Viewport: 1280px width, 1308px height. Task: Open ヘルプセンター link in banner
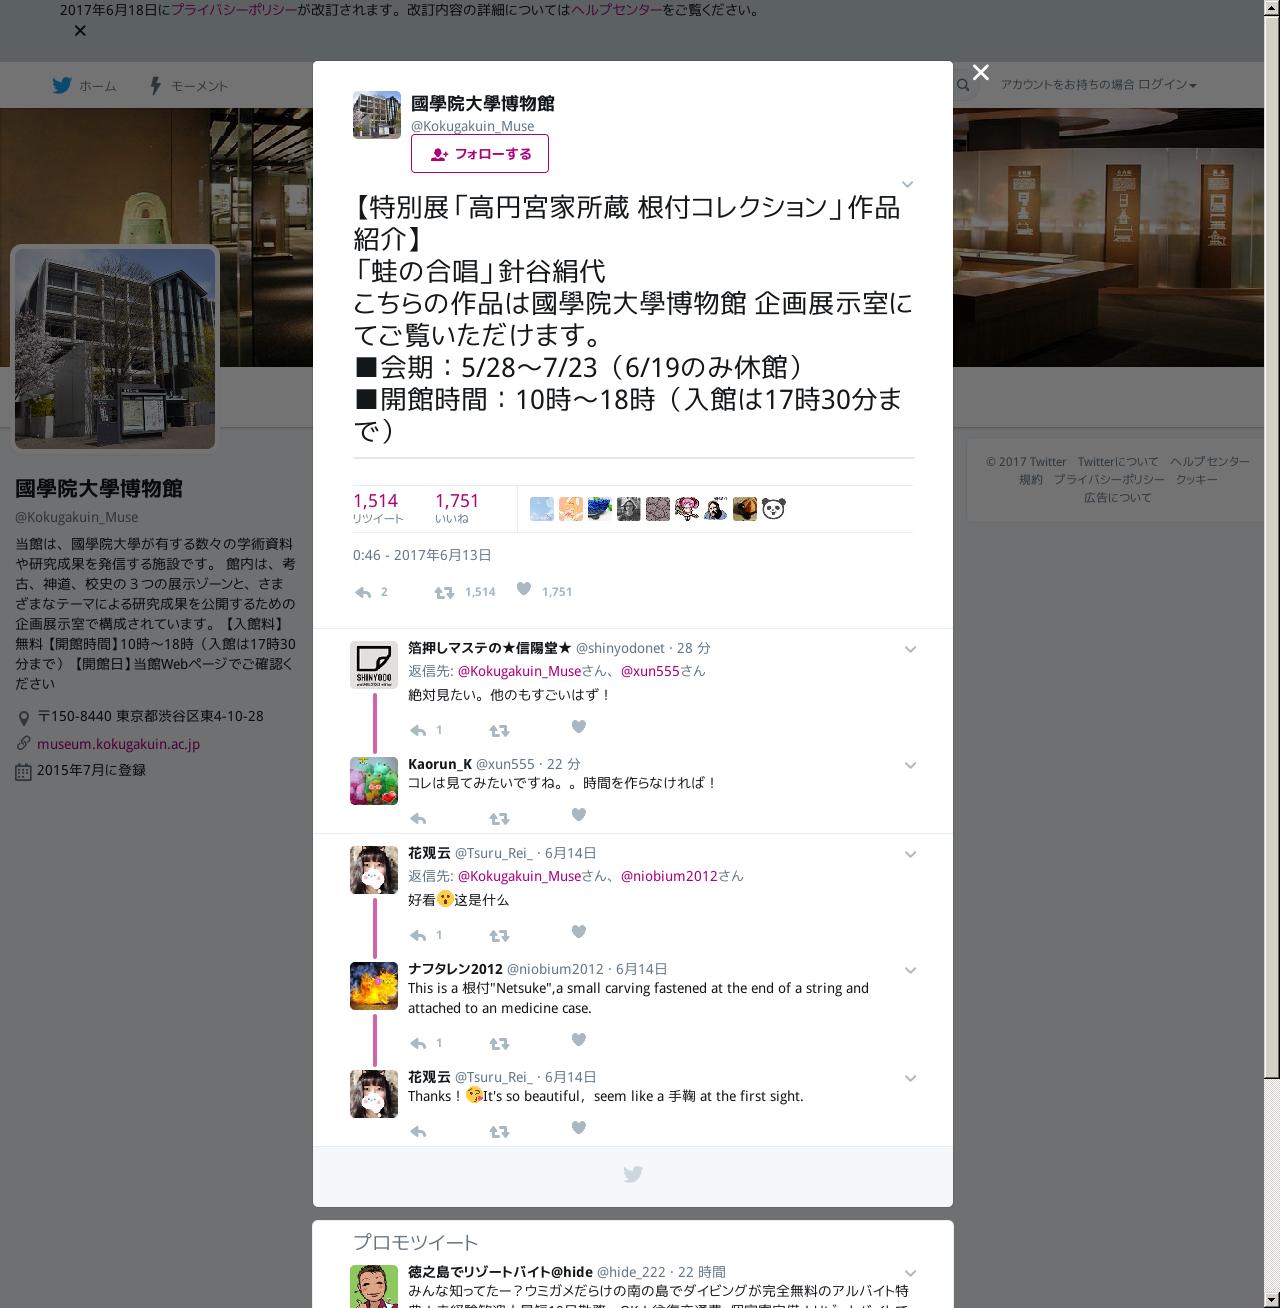(x=616, y=10)
